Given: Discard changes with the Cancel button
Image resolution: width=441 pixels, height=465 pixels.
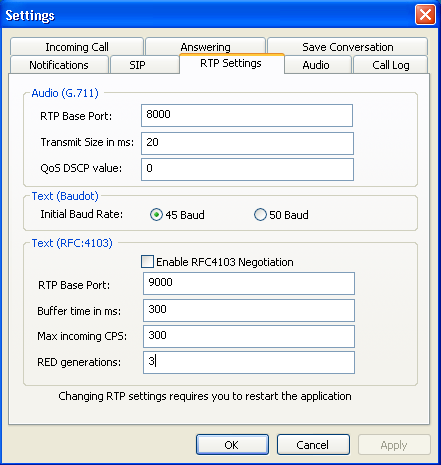Looking at the screenshot, I should [x=313, y=445].
